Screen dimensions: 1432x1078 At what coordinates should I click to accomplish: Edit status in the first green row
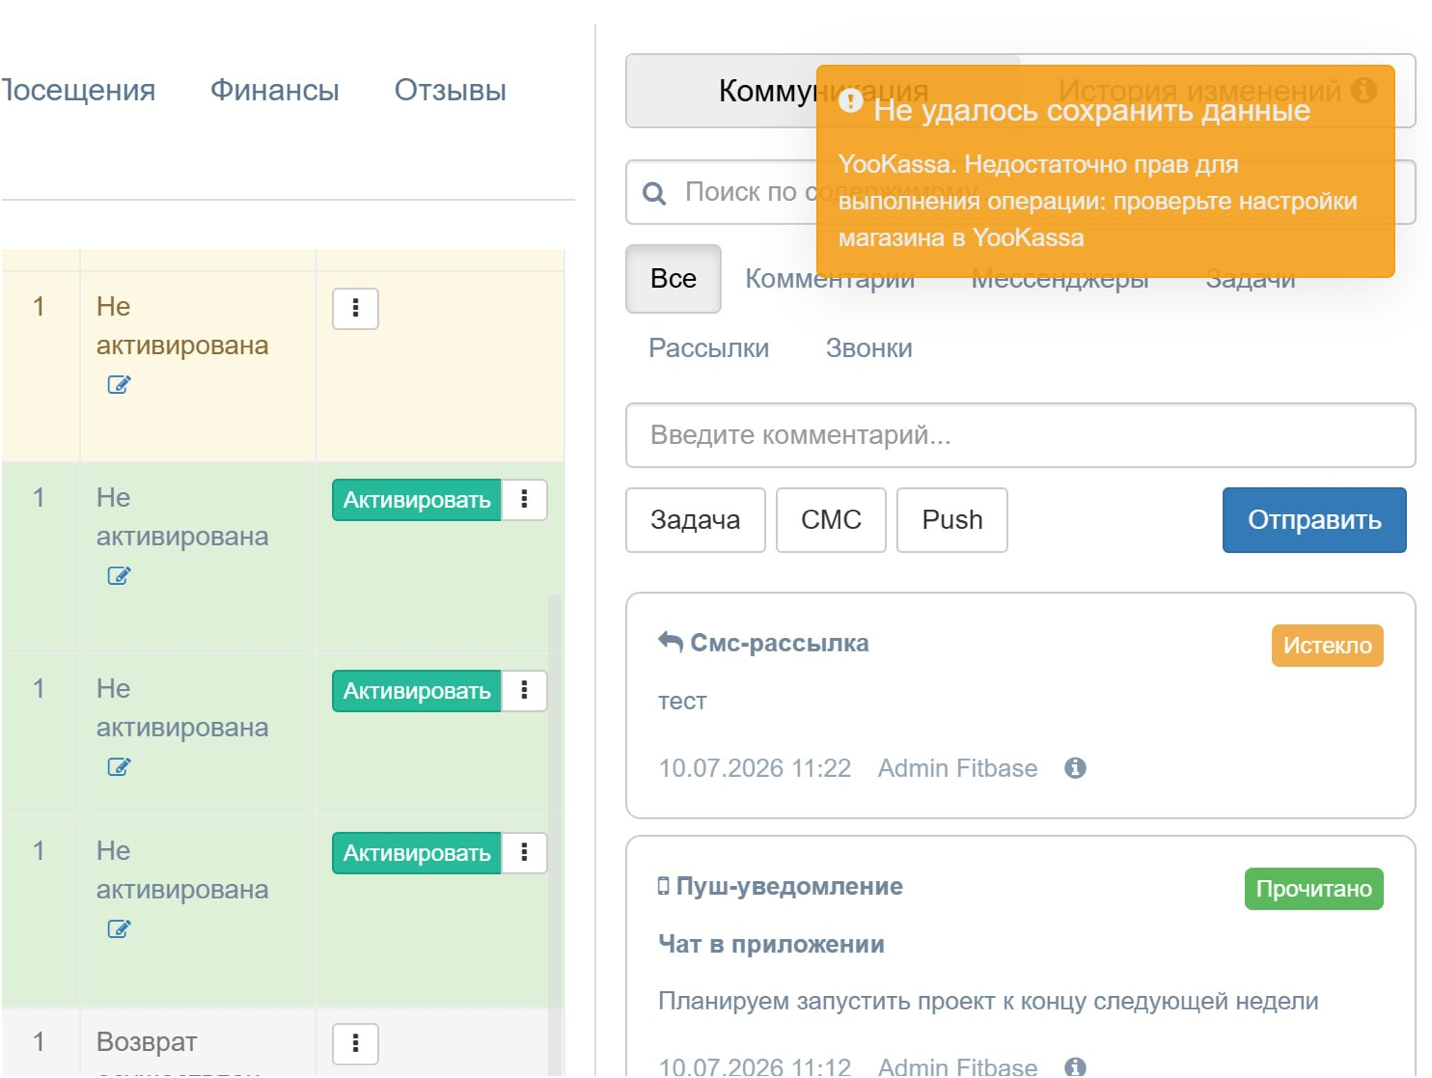pos(119,576)
